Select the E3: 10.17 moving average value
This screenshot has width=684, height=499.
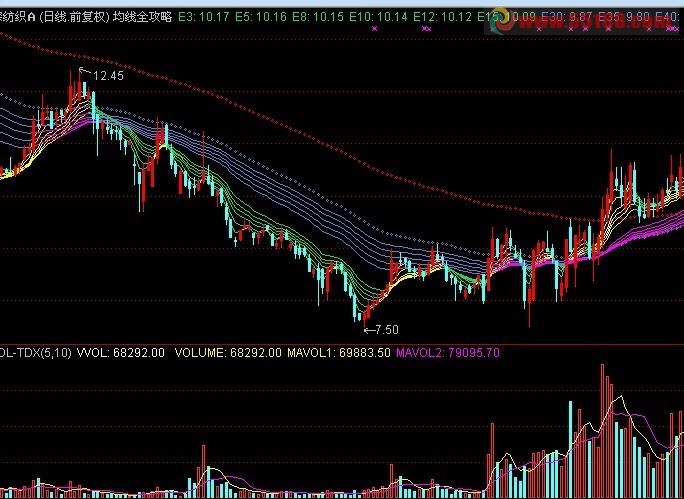(x=202, y=17)
